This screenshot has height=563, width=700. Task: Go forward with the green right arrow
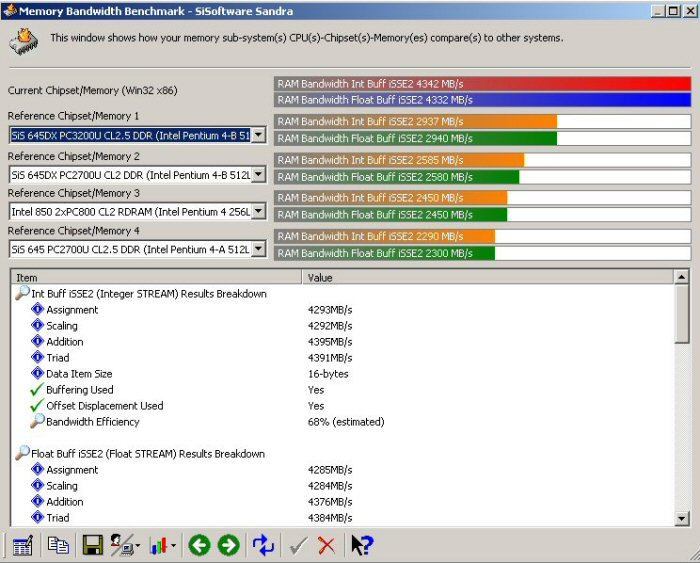coord(229,546)
